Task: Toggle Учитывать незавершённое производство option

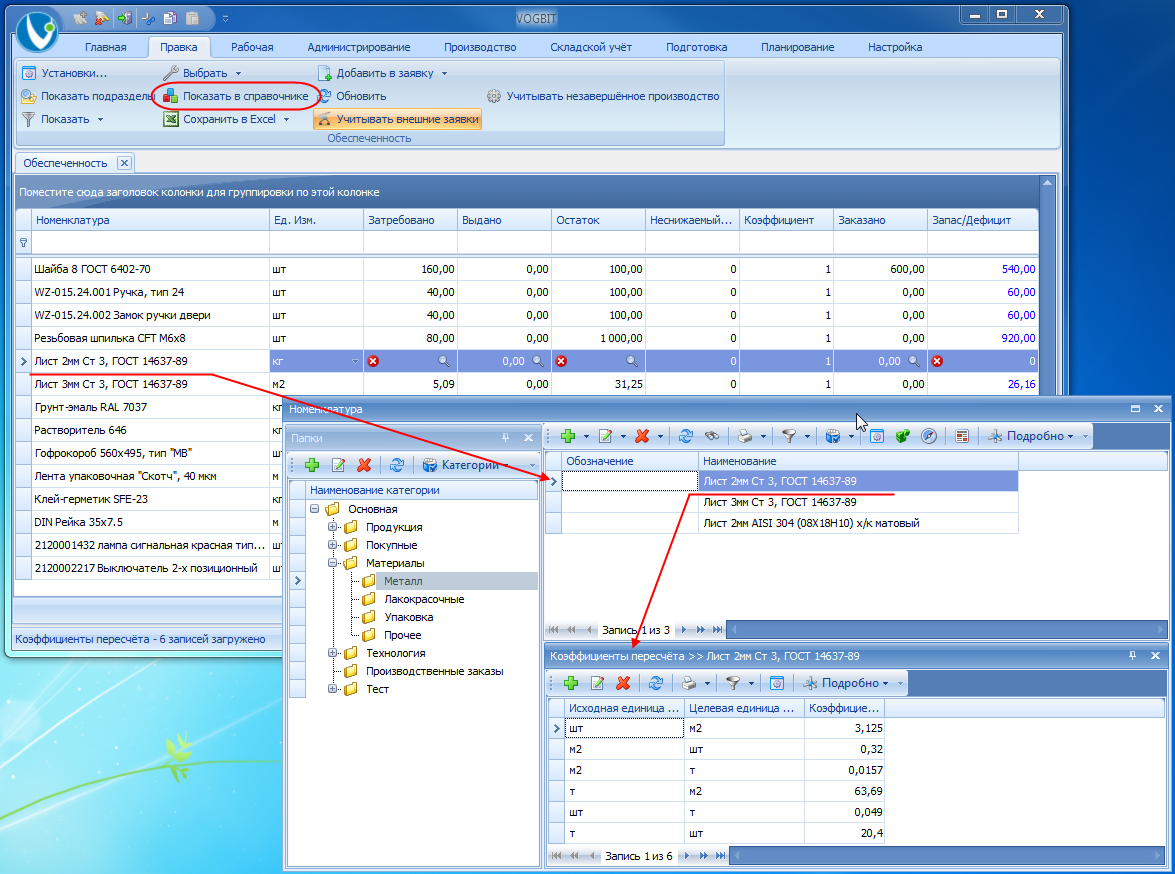Action: tap(603, 96)
